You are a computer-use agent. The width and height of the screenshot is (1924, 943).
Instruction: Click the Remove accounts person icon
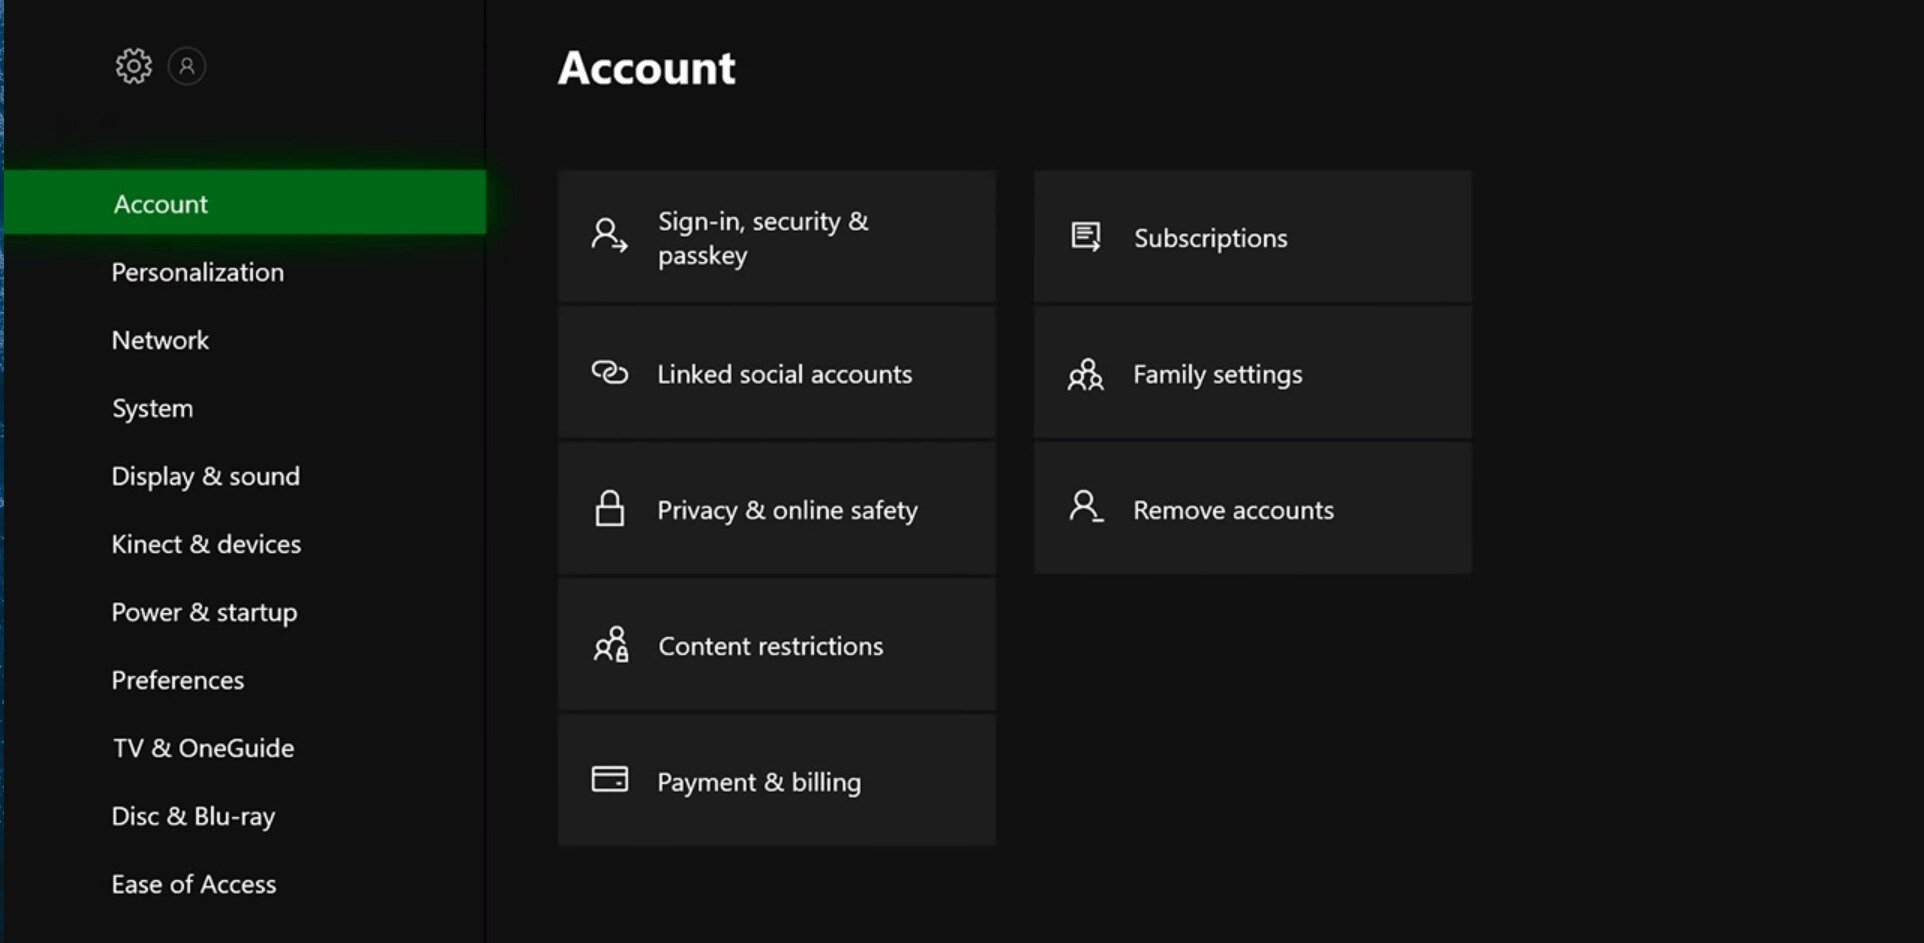[1085, 508]
